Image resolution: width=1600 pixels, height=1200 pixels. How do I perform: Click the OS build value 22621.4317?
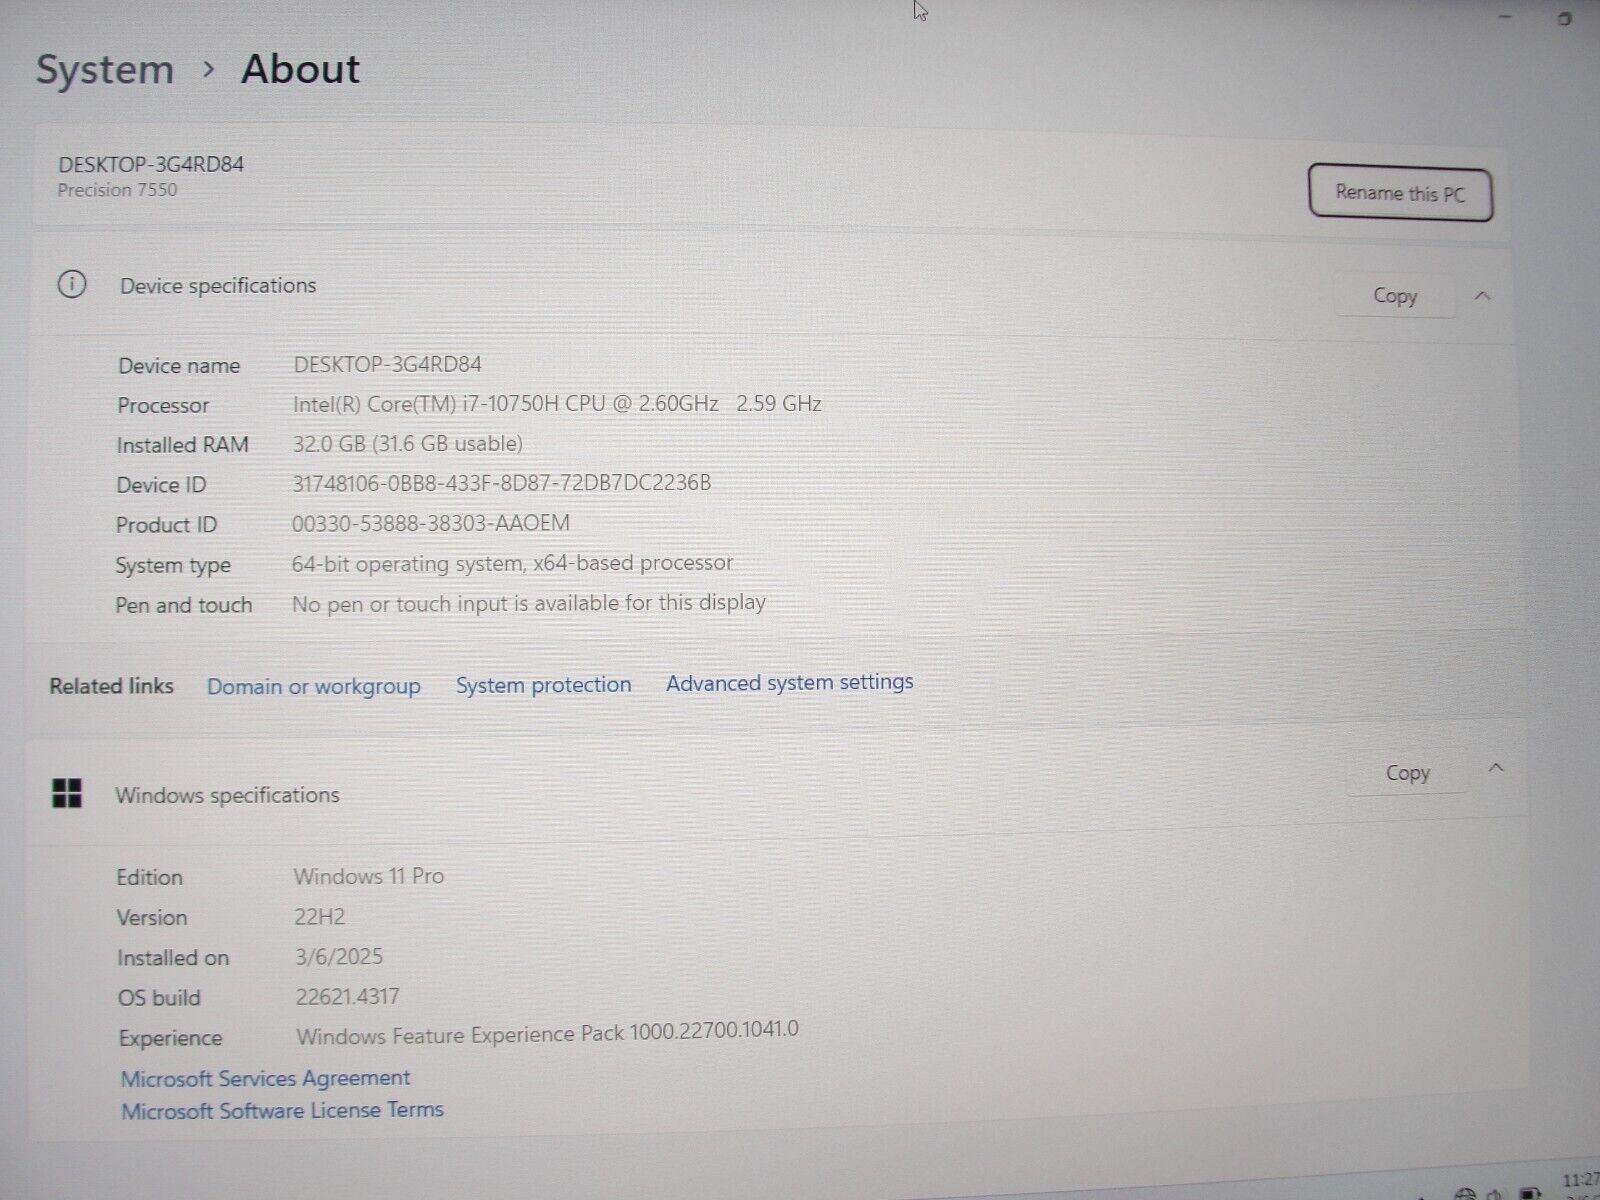coord(347,996)
